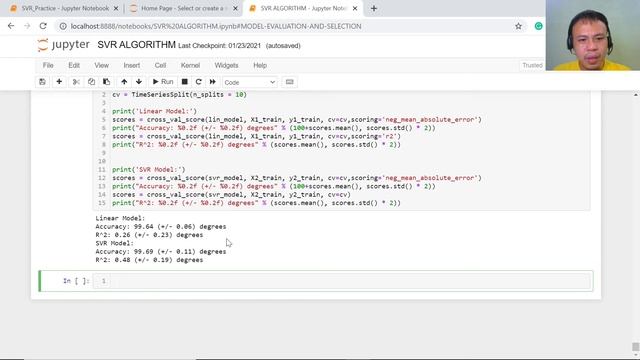Go forward in browser history
The image size is (640, 360).
[x=27, y=26]
